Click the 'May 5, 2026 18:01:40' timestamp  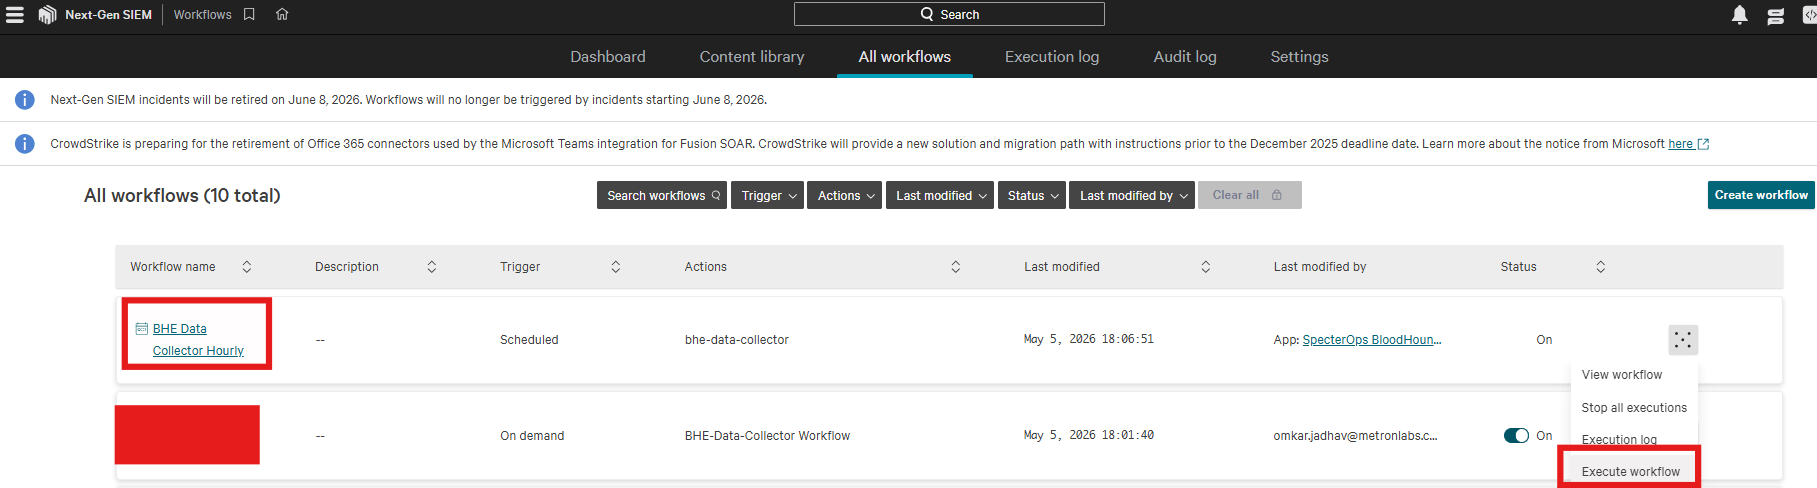1089,435
